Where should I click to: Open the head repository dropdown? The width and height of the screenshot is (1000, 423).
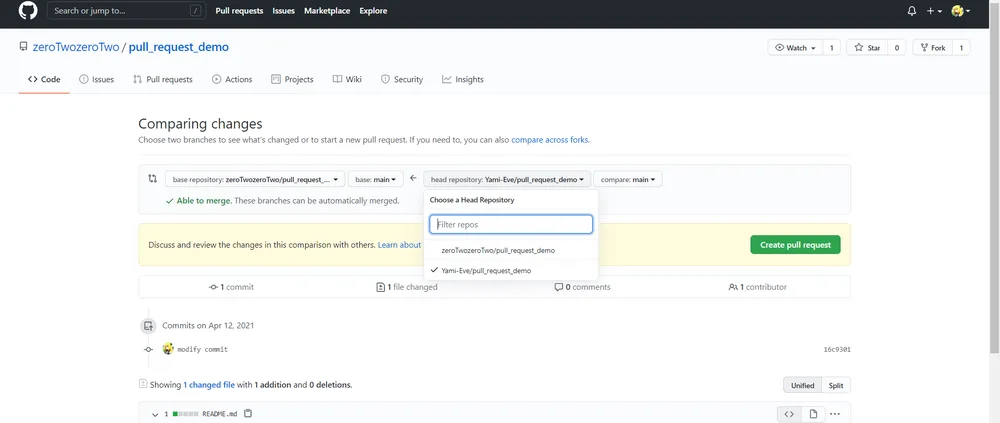point(508,179)
